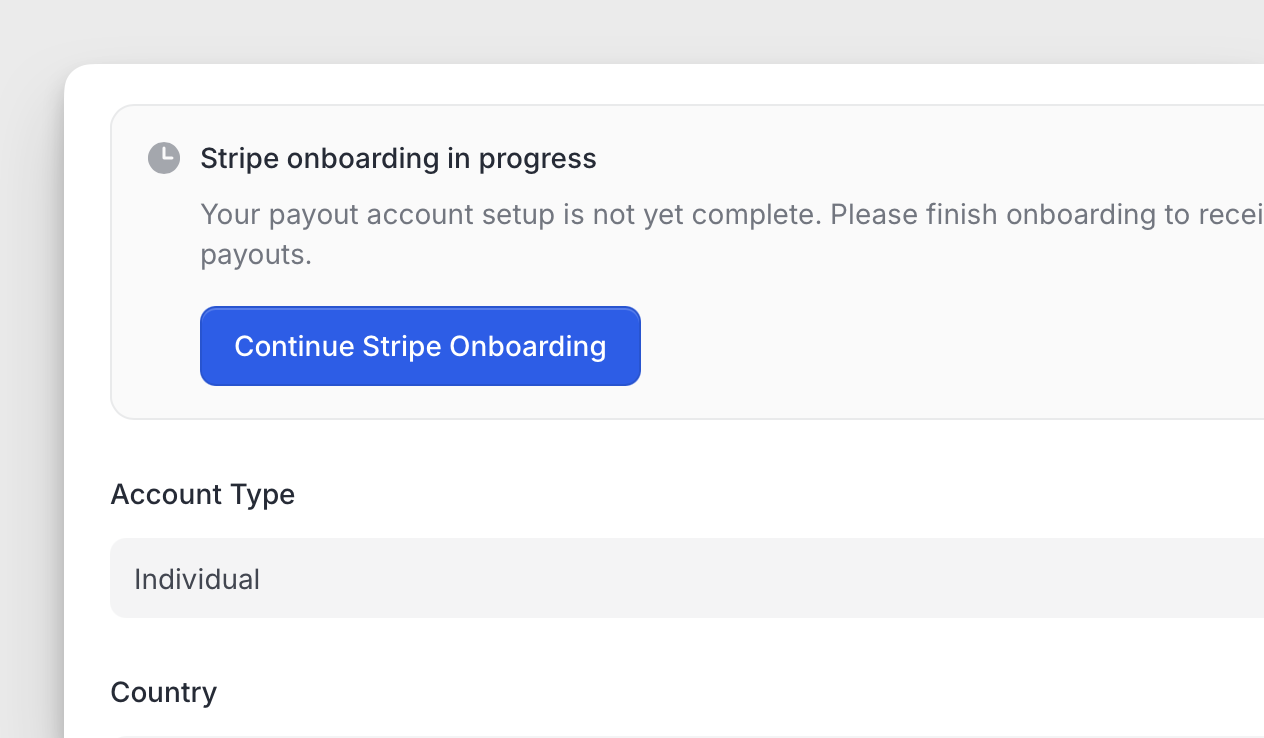Click the gray backdrop outside the settings card
Image resolution: width=1264 pixels, height=738 pixels.
pyautogui.click(x=30, y=300)
